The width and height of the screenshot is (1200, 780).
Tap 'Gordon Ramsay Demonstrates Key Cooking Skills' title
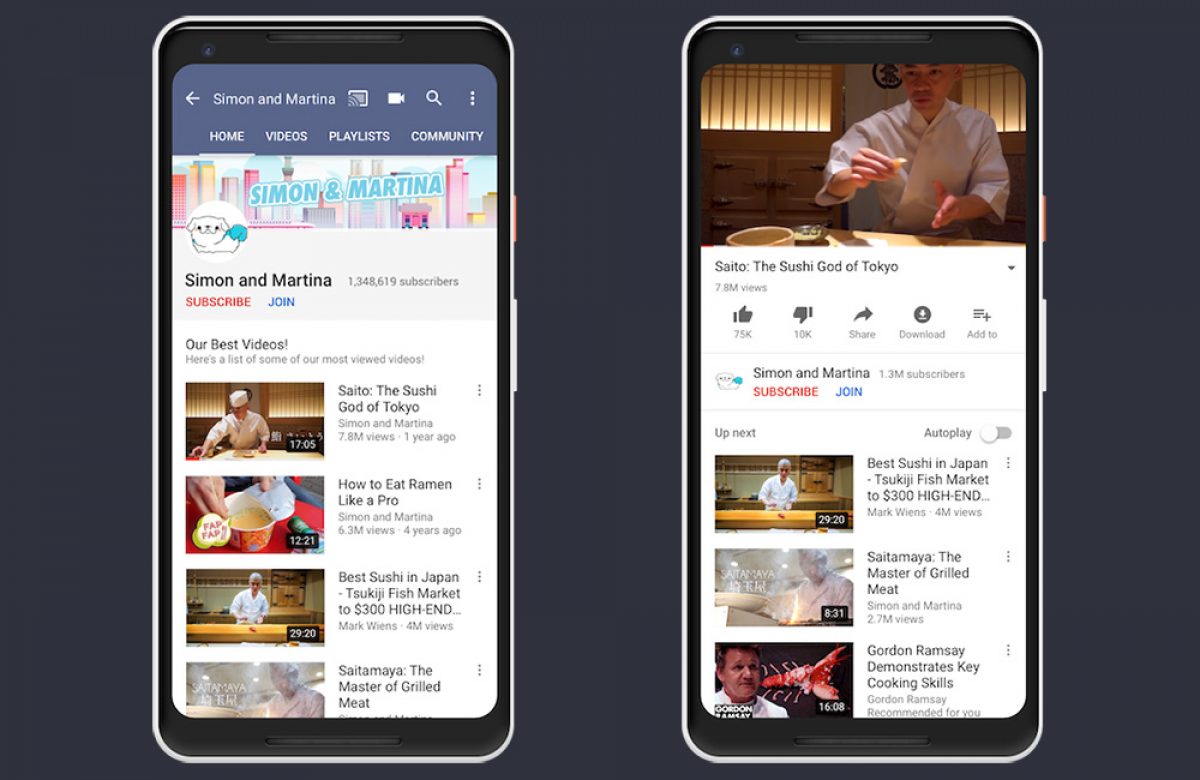[x=923, y=667]
